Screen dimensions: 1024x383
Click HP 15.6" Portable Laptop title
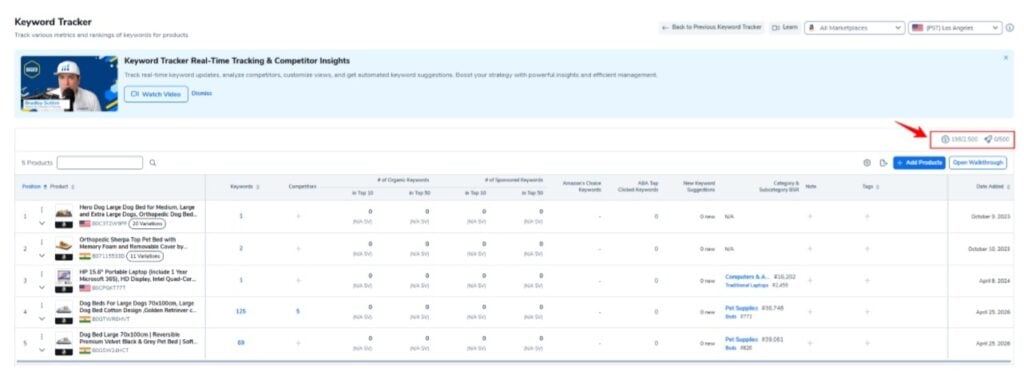(x=137, y=275)
